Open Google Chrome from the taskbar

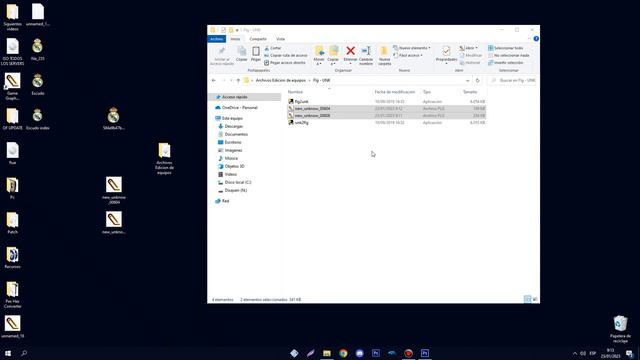click(x=343, y=353)
